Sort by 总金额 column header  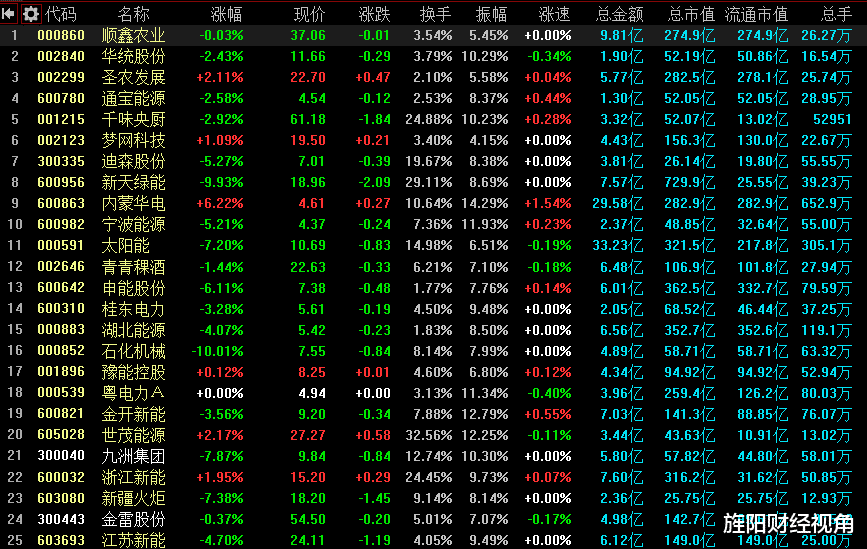[620, 14]
